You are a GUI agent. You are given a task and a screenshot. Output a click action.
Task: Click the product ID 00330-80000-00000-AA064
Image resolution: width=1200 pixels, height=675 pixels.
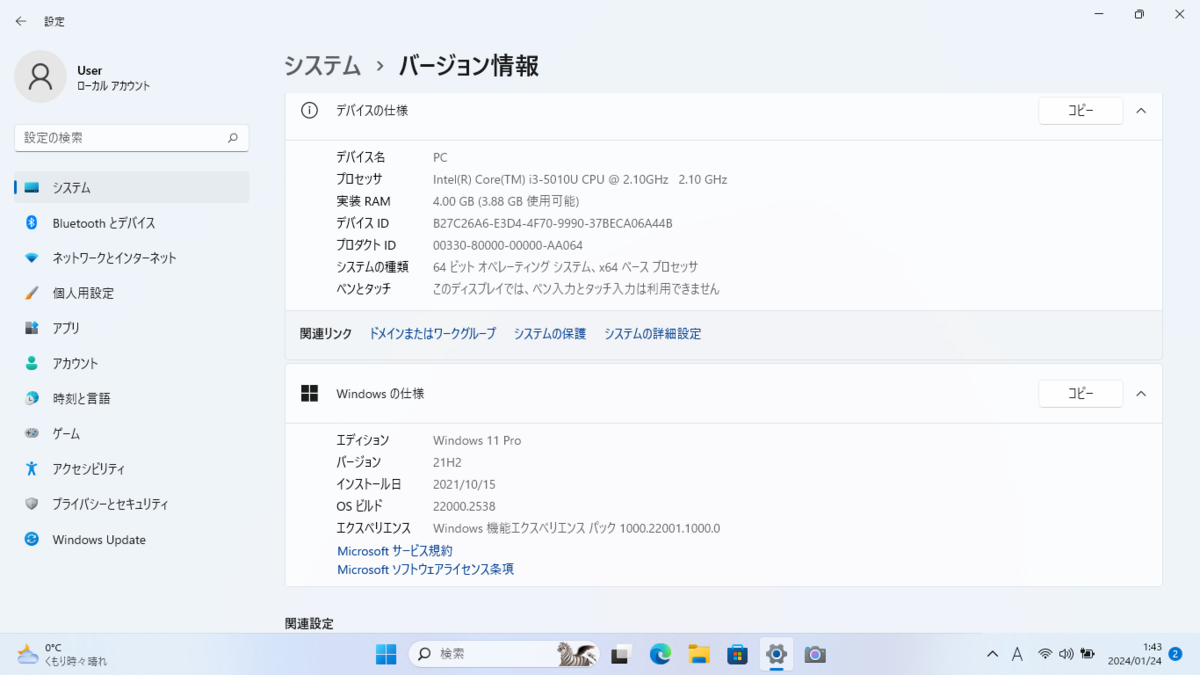[508, 245]
